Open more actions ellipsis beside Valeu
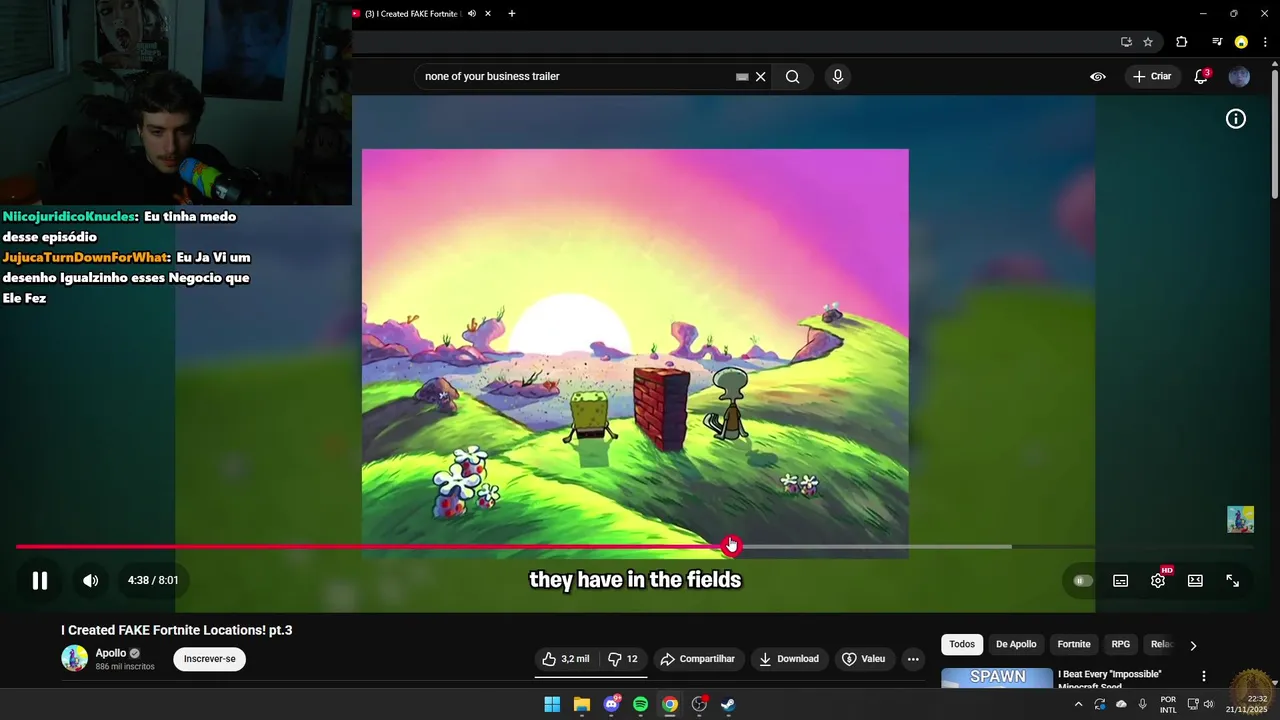The height and width of the screenshot is (720, 1280). pyautogui.click(x=913, y=659)
